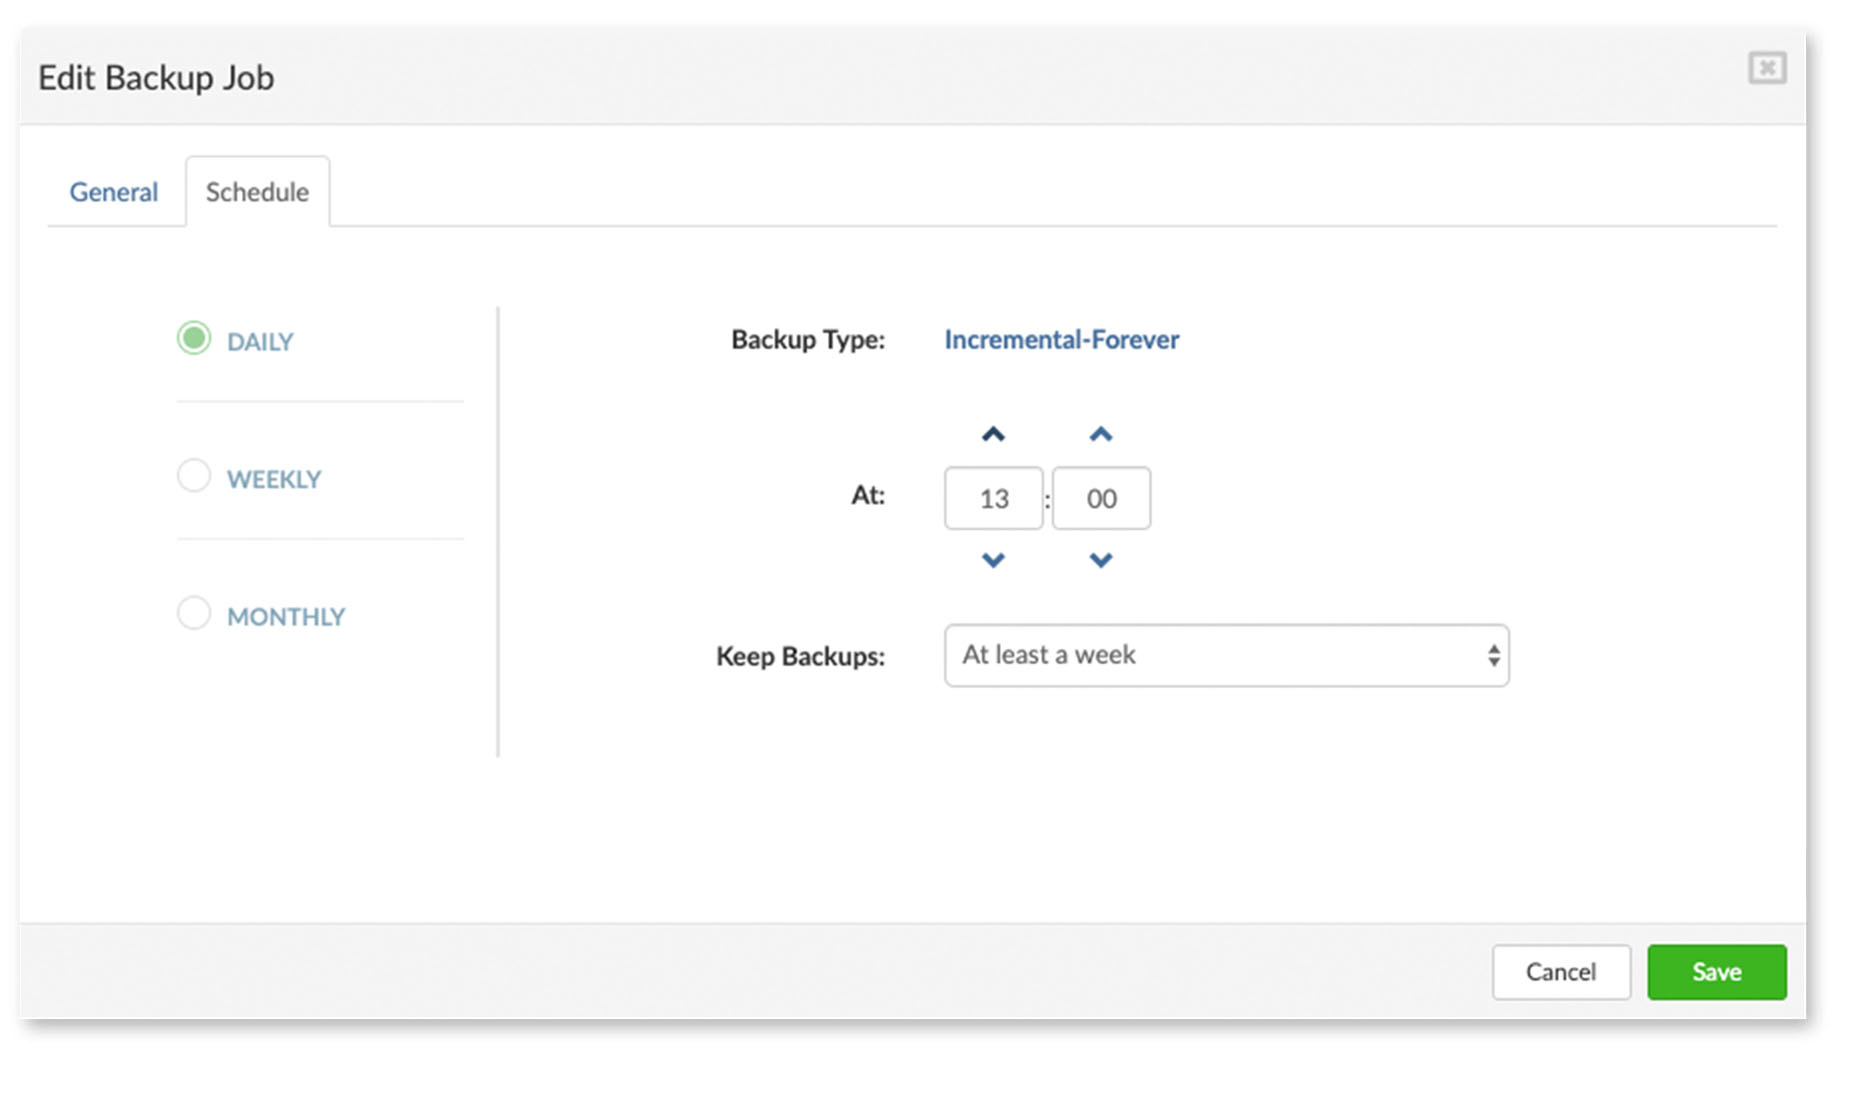The width and height of the screenshot is (1858, 1095).
Task: Increase the minutes with the up chevron
Action: coord(1100,434)
